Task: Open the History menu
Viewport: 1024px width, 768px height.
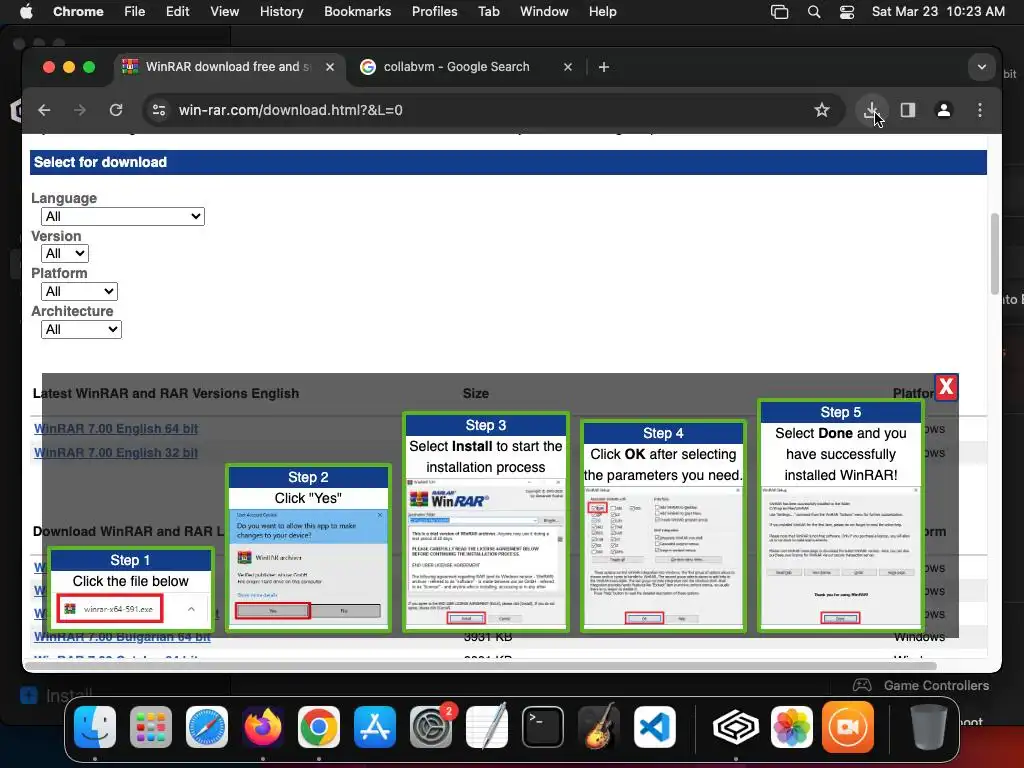Action: [281, 12]
